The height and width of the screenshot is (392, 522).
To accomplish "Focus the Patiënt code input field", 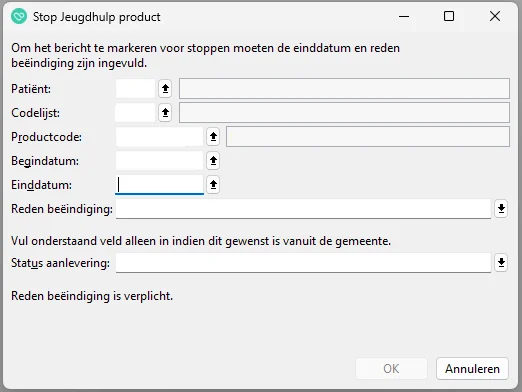I will [x=135, y=89].
